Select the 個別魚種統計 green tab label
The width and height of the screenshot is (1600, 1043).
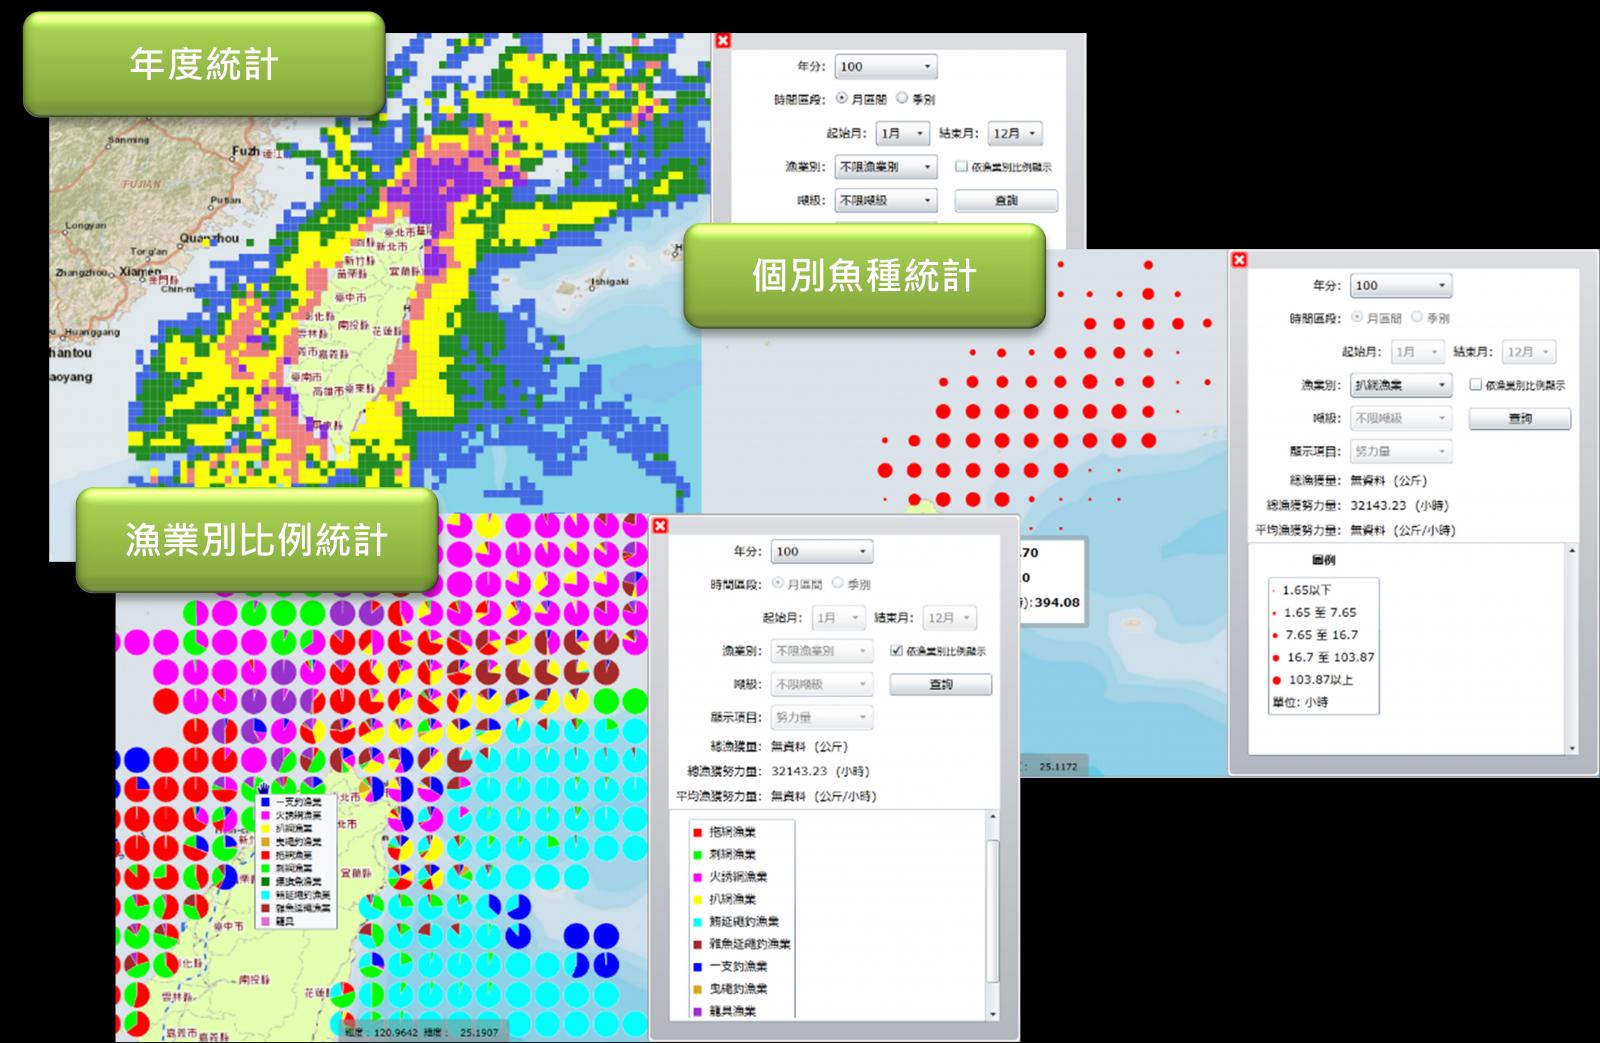[x=864, y=276]
